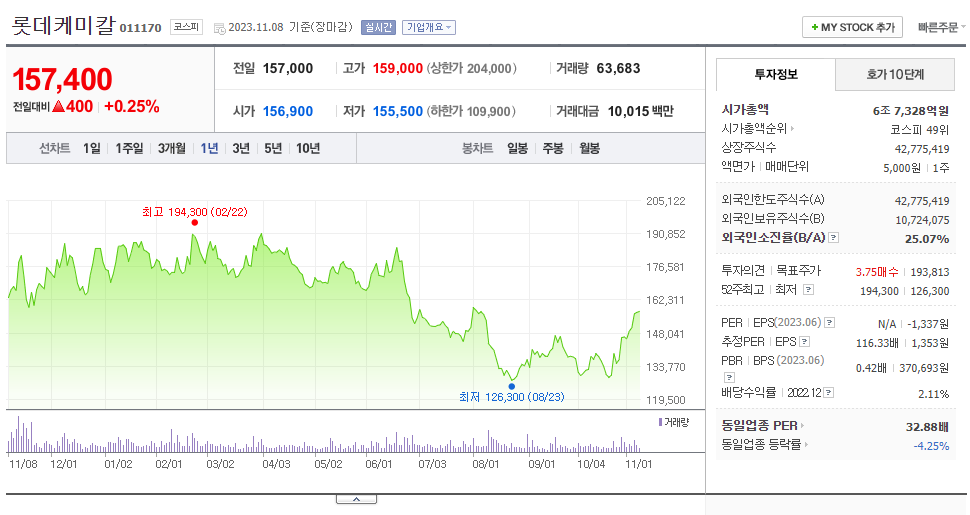Click the 배당수익률 value 2.11%
This screenshot has width=970, height=515.
[x=934, y=394]
